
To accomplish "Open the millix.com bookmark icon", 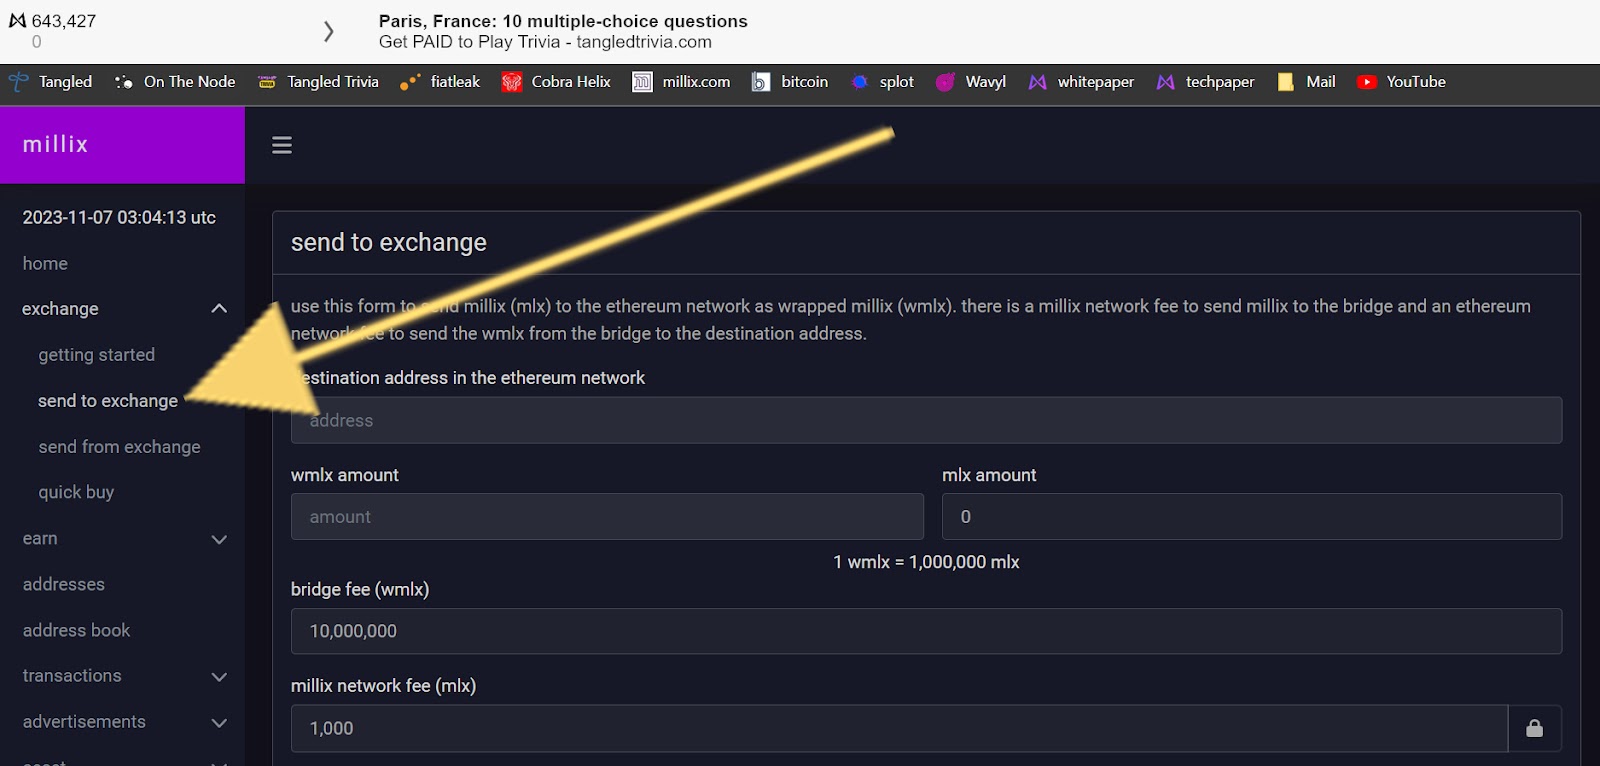I will tap(642, 82).
